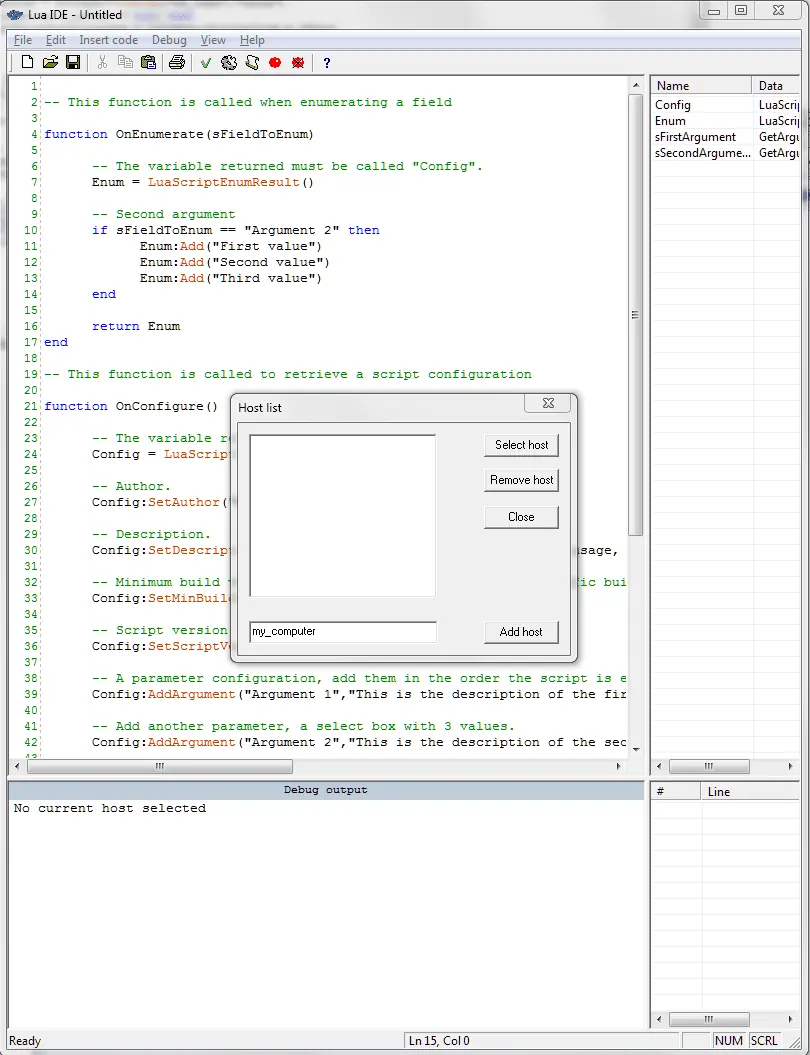810x1055 pixels.
Task: Click the New file toolbar icon
Action: click(x=28, y=63)
